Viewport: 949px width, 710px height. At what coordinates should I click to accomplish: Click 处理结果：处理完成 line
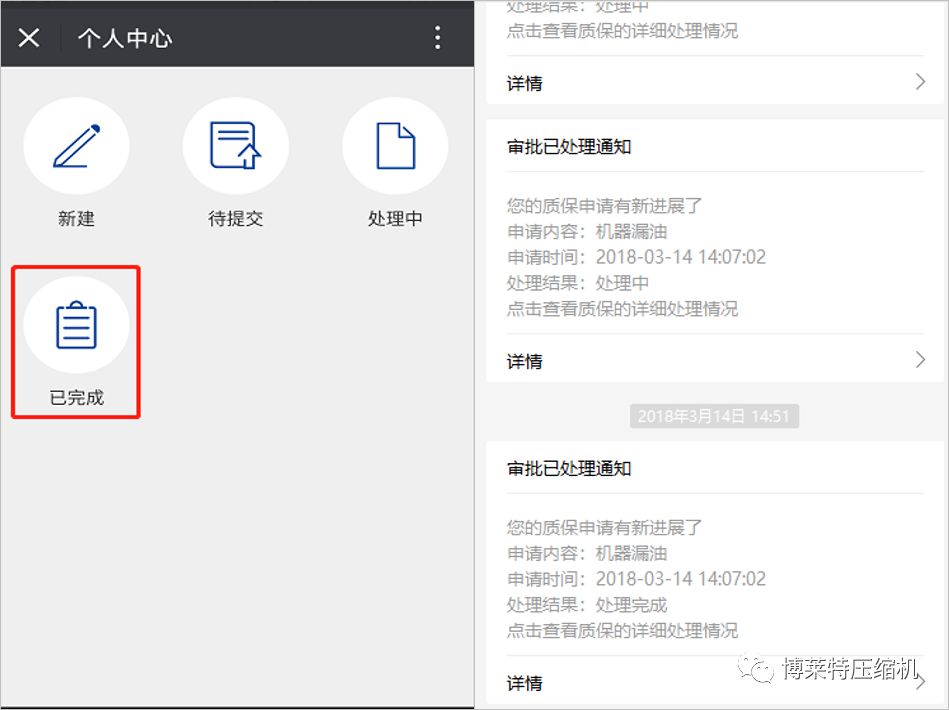[x=586, y=605]
